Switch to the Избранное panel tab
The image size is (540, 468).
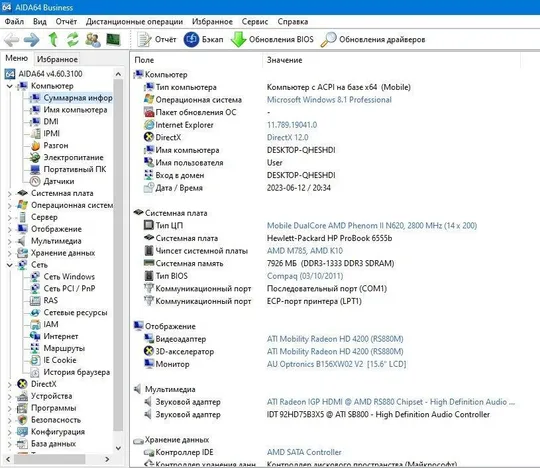click(x=57, y=59)
